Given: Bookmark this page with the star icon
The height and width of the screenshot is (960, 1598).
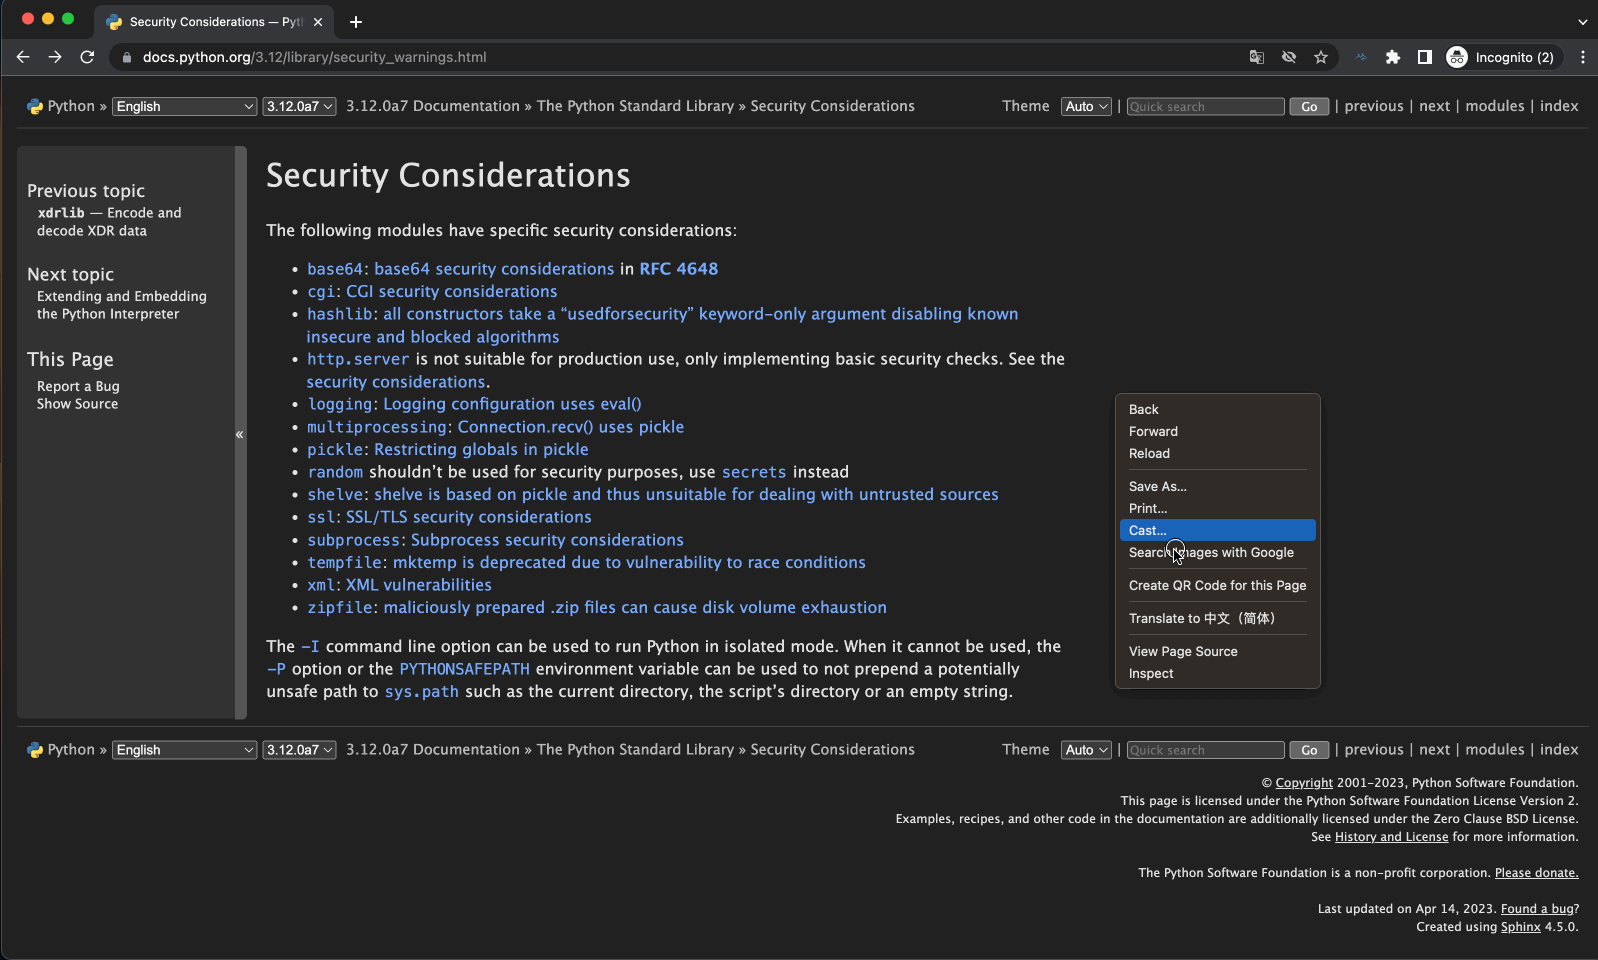Looking at the screenshot, I should pos(1321,57).
